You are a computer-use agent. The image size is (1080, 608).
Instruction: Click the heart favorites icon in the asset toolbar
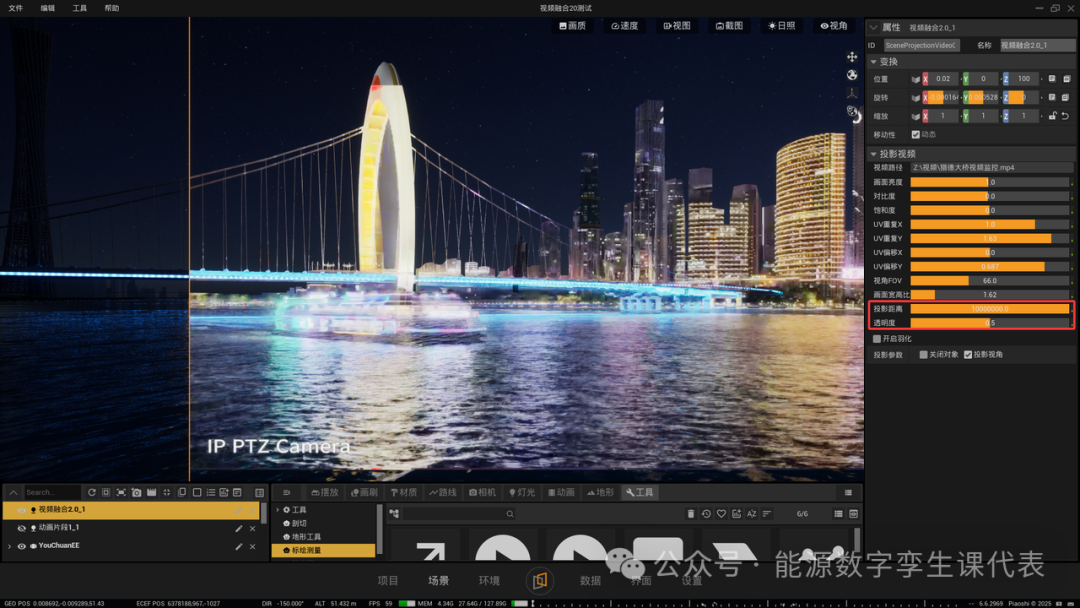click(x=721, y=514)
